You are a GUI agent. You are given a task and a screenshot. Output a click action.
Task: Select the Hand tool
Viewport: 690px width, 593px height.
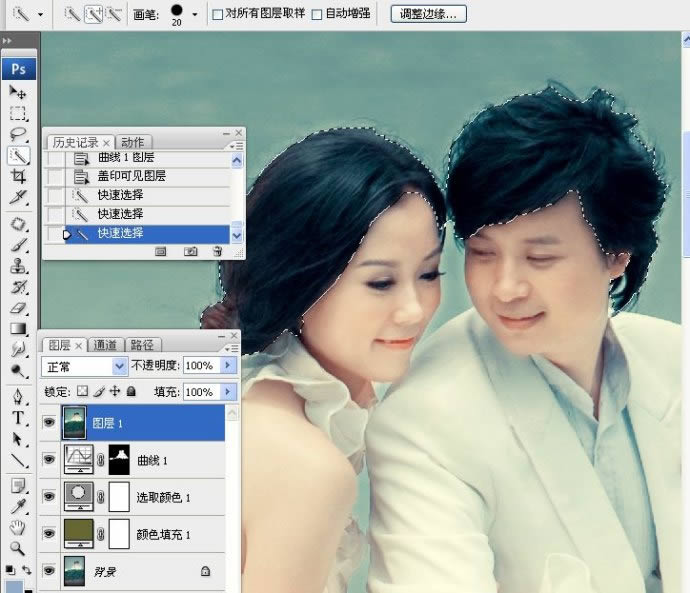pyautogui.click(x=18, y=528)
